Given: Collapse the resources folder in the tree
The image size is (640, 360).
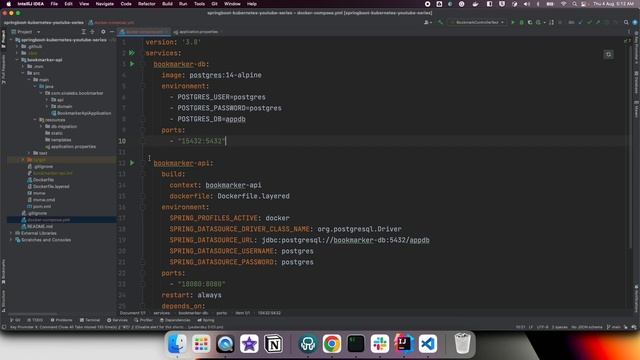Looking at the screenshot, I should tap(35, 120).
